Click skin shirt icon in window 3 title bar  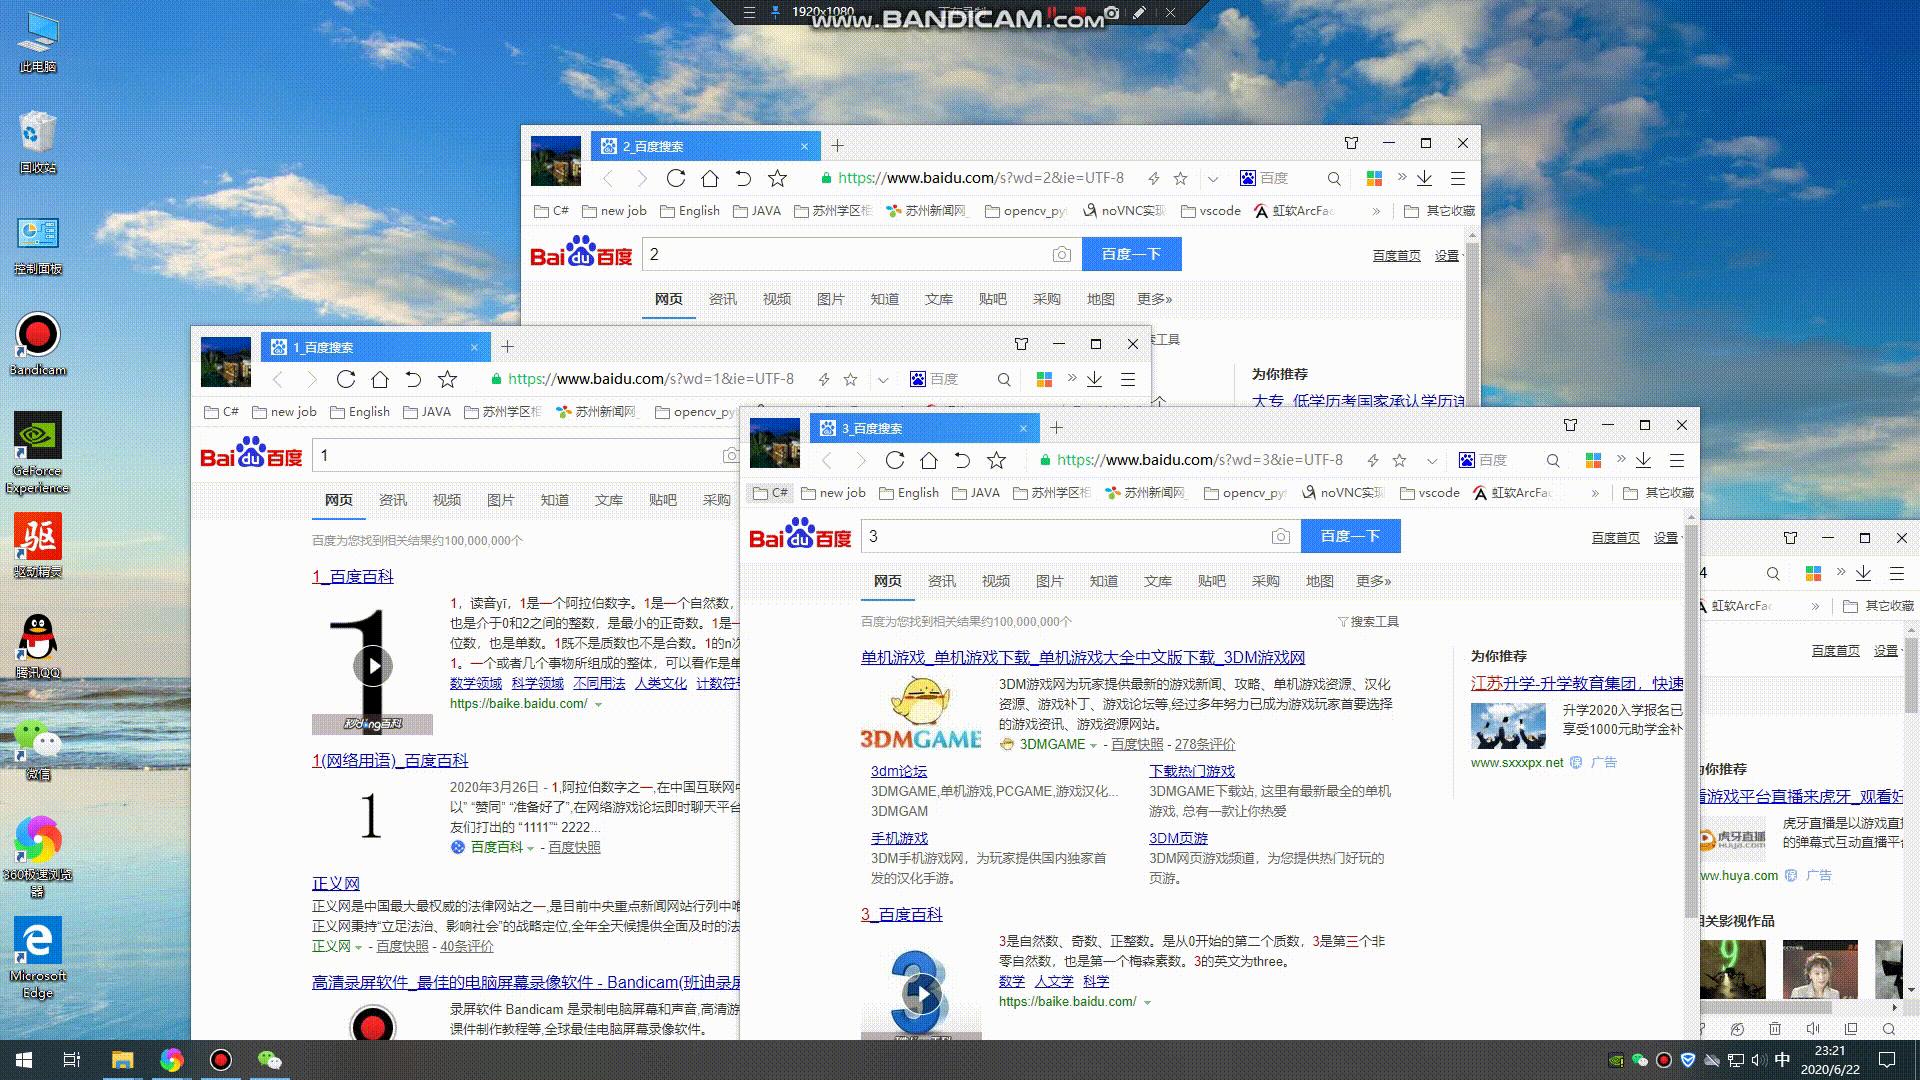coord(1570,425)
